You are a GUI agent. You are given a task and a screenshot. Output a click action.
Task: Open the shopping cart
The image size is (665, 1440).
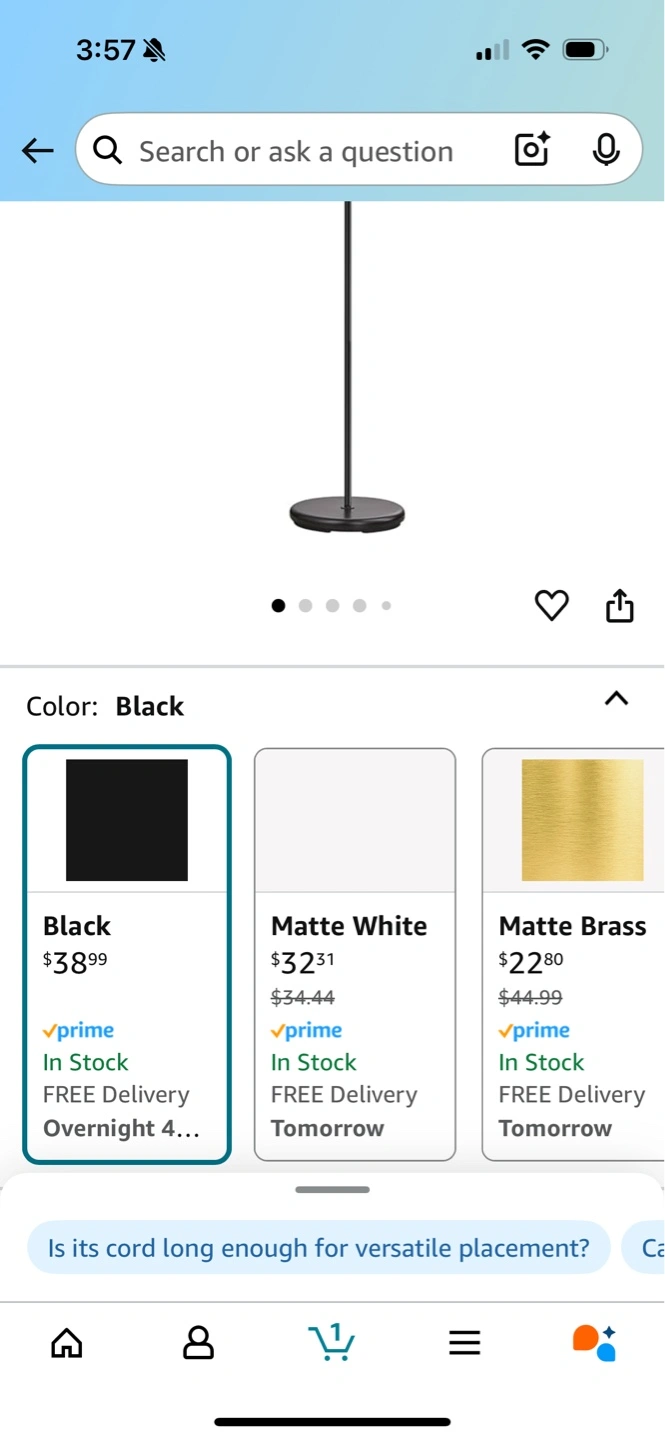coord(331,1342)
